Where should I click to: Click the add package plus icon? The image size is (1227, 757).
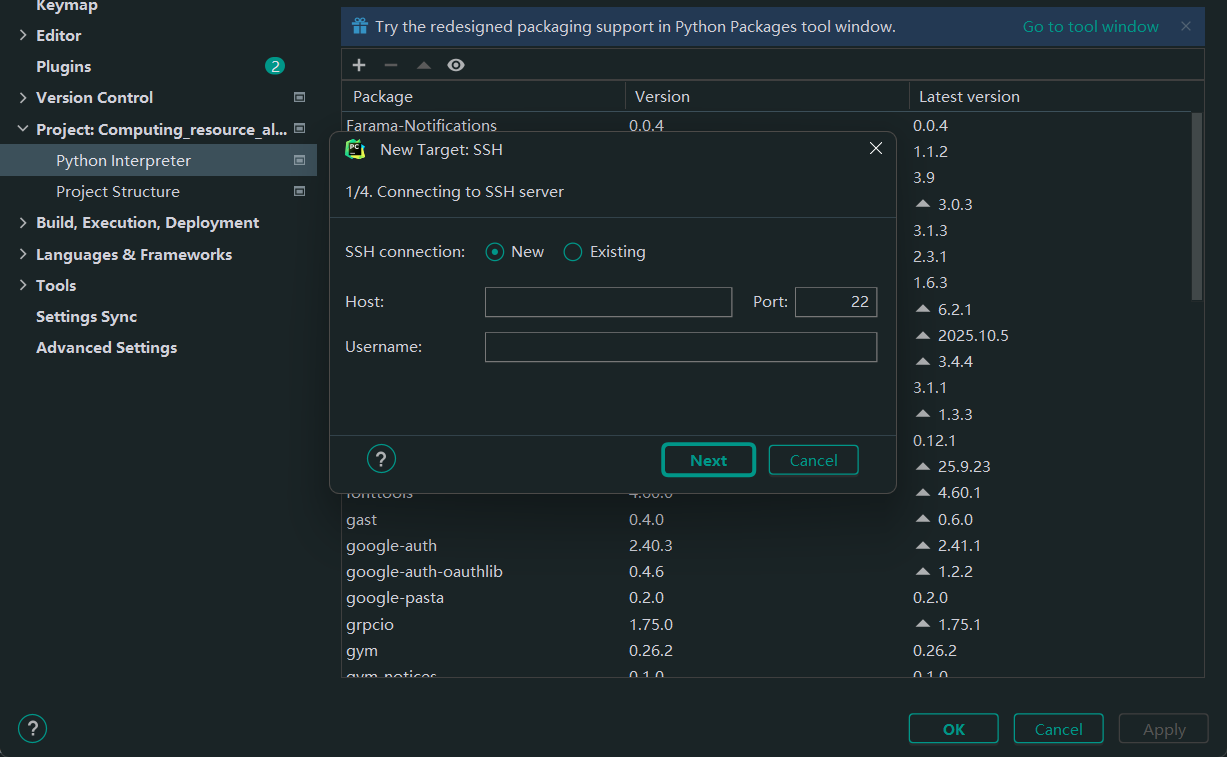[x=359, y=65]
